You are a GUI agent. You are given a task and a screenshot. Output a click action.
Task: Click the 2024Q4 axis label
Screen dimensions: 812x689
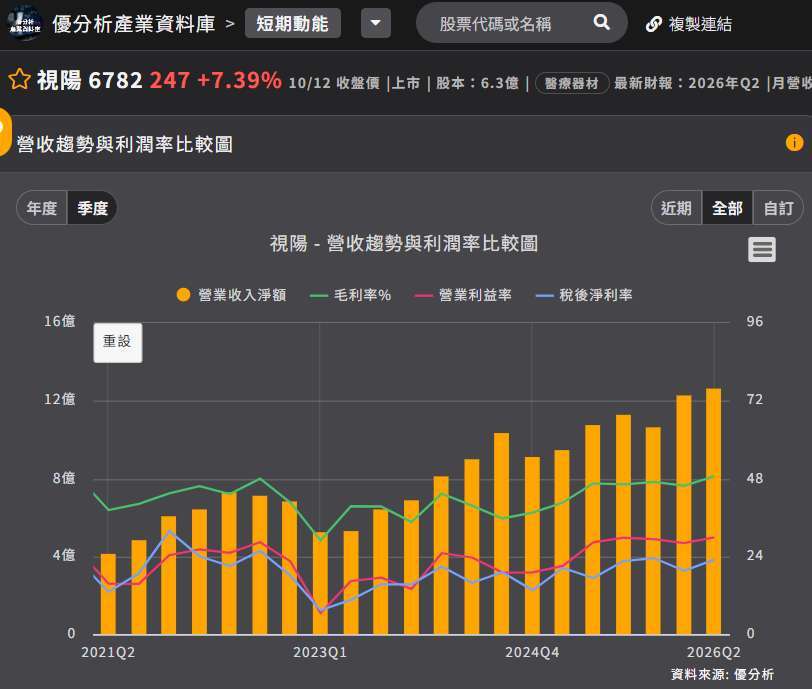532,652
